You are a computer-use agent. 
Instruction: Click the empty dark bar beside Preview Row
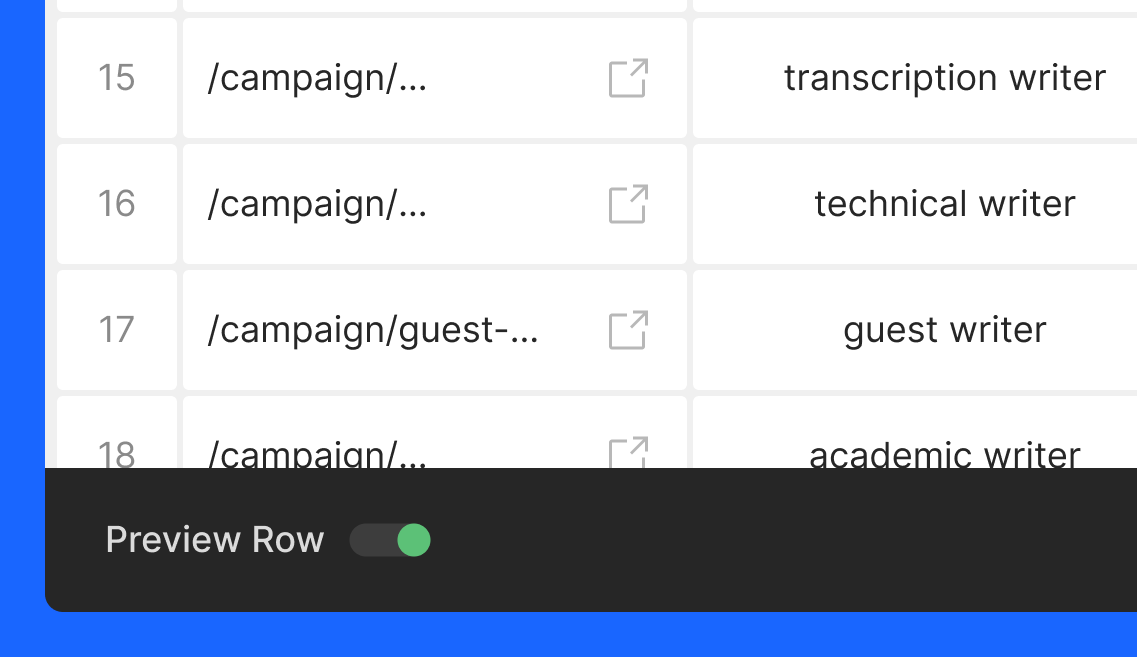coord(783,540)
